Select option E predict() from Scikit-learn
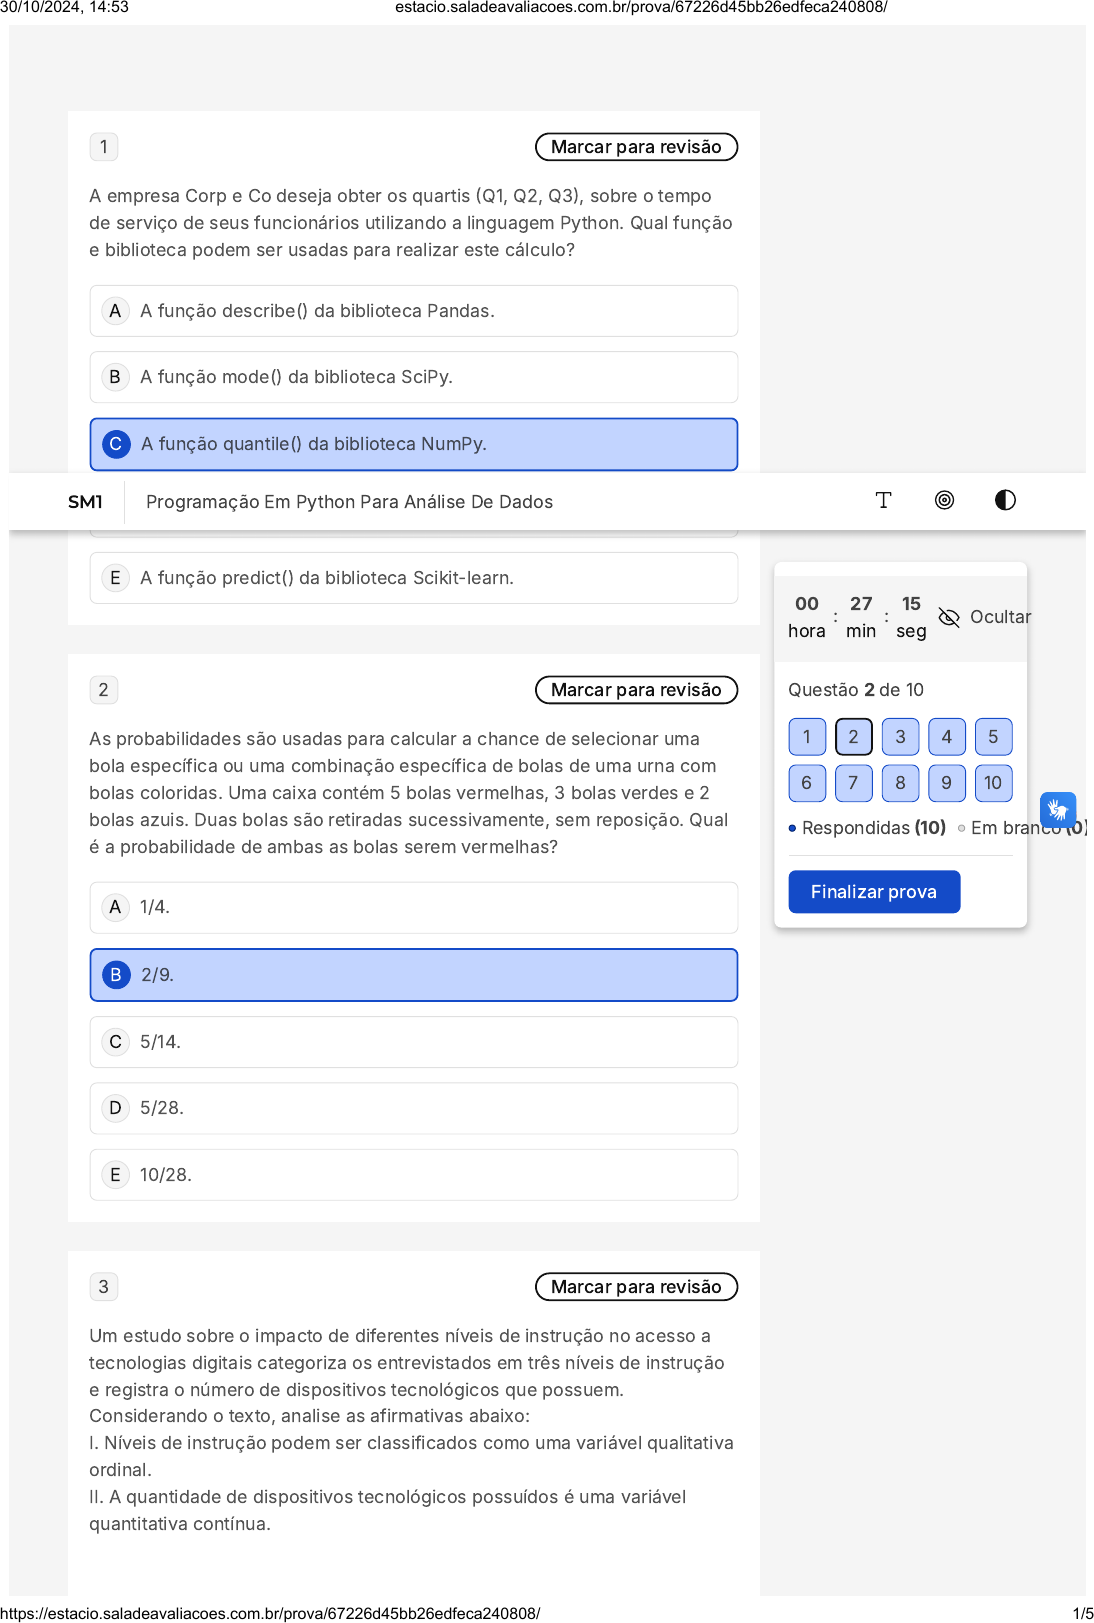The height and width of the screenshot is (1623, 1094). (414, 578)
